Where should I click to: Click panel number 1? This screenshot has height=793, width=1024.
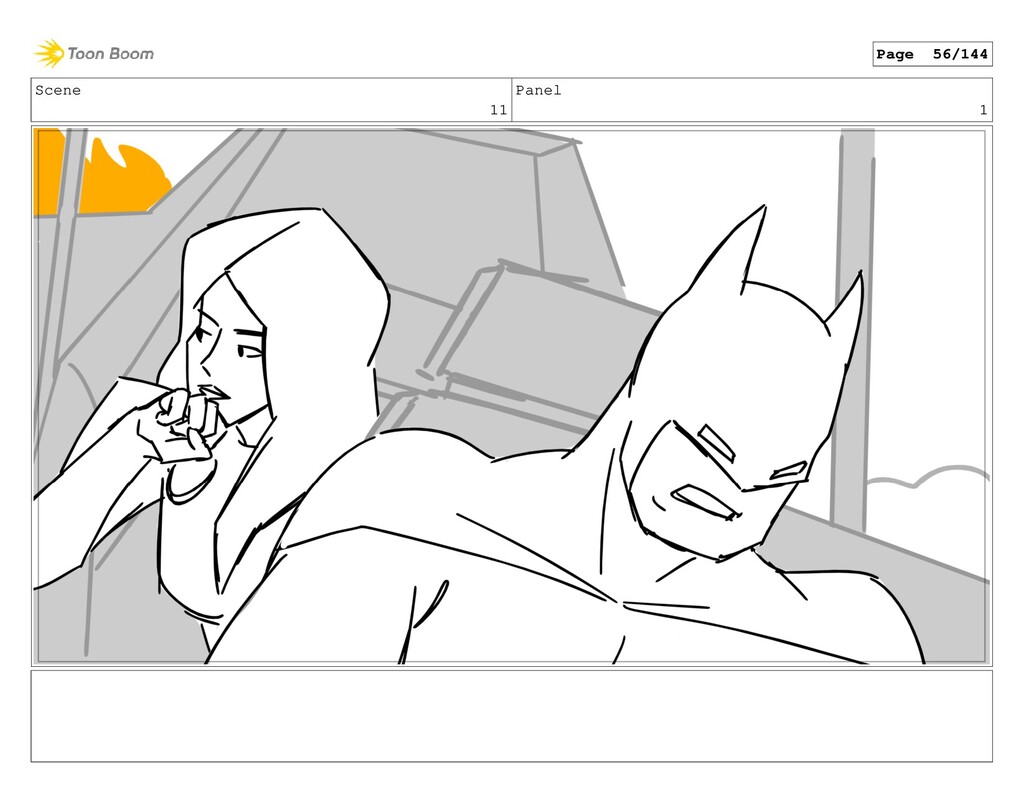(983, 110)
